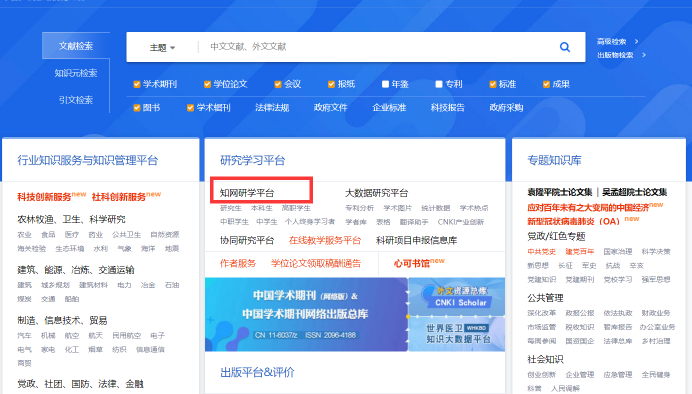Open 社会知识 heading link
The height and width of the screenshot is (394, 692).
coord(545,360)
